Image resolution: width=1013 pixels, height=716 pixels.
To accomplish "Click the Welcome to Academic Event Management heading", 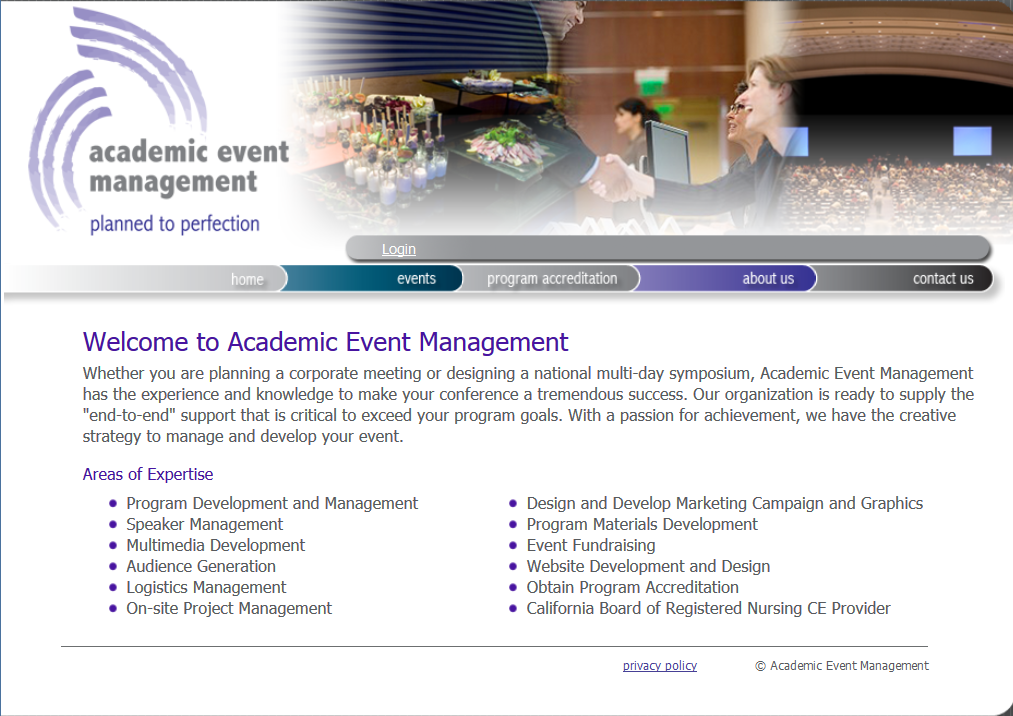I will click(325, 342).
